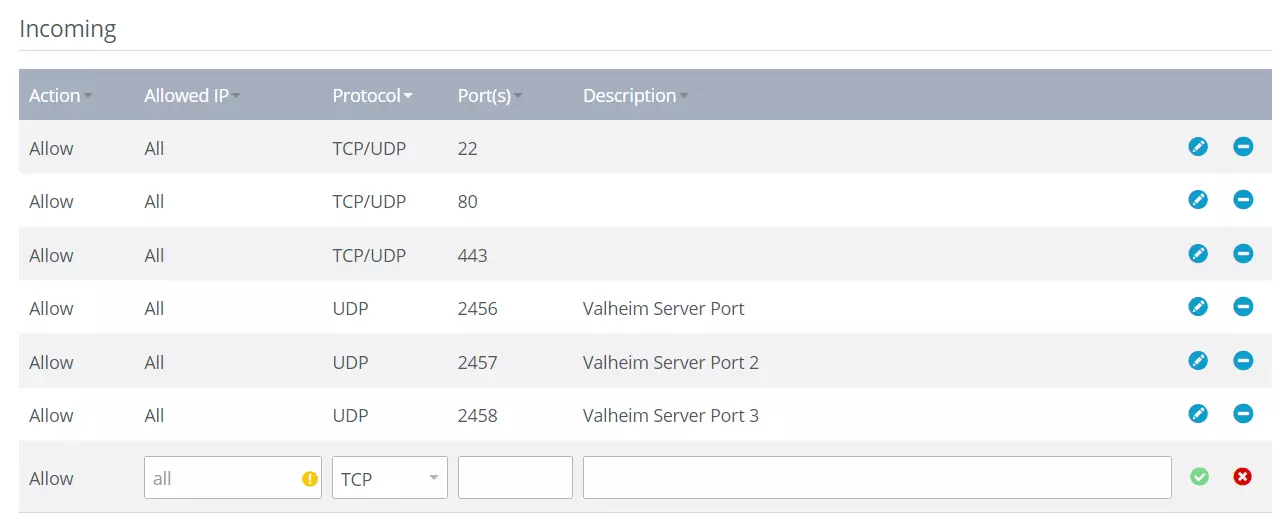
Task: Open the TCP protocol dropdown
Action: pos(390,478)
